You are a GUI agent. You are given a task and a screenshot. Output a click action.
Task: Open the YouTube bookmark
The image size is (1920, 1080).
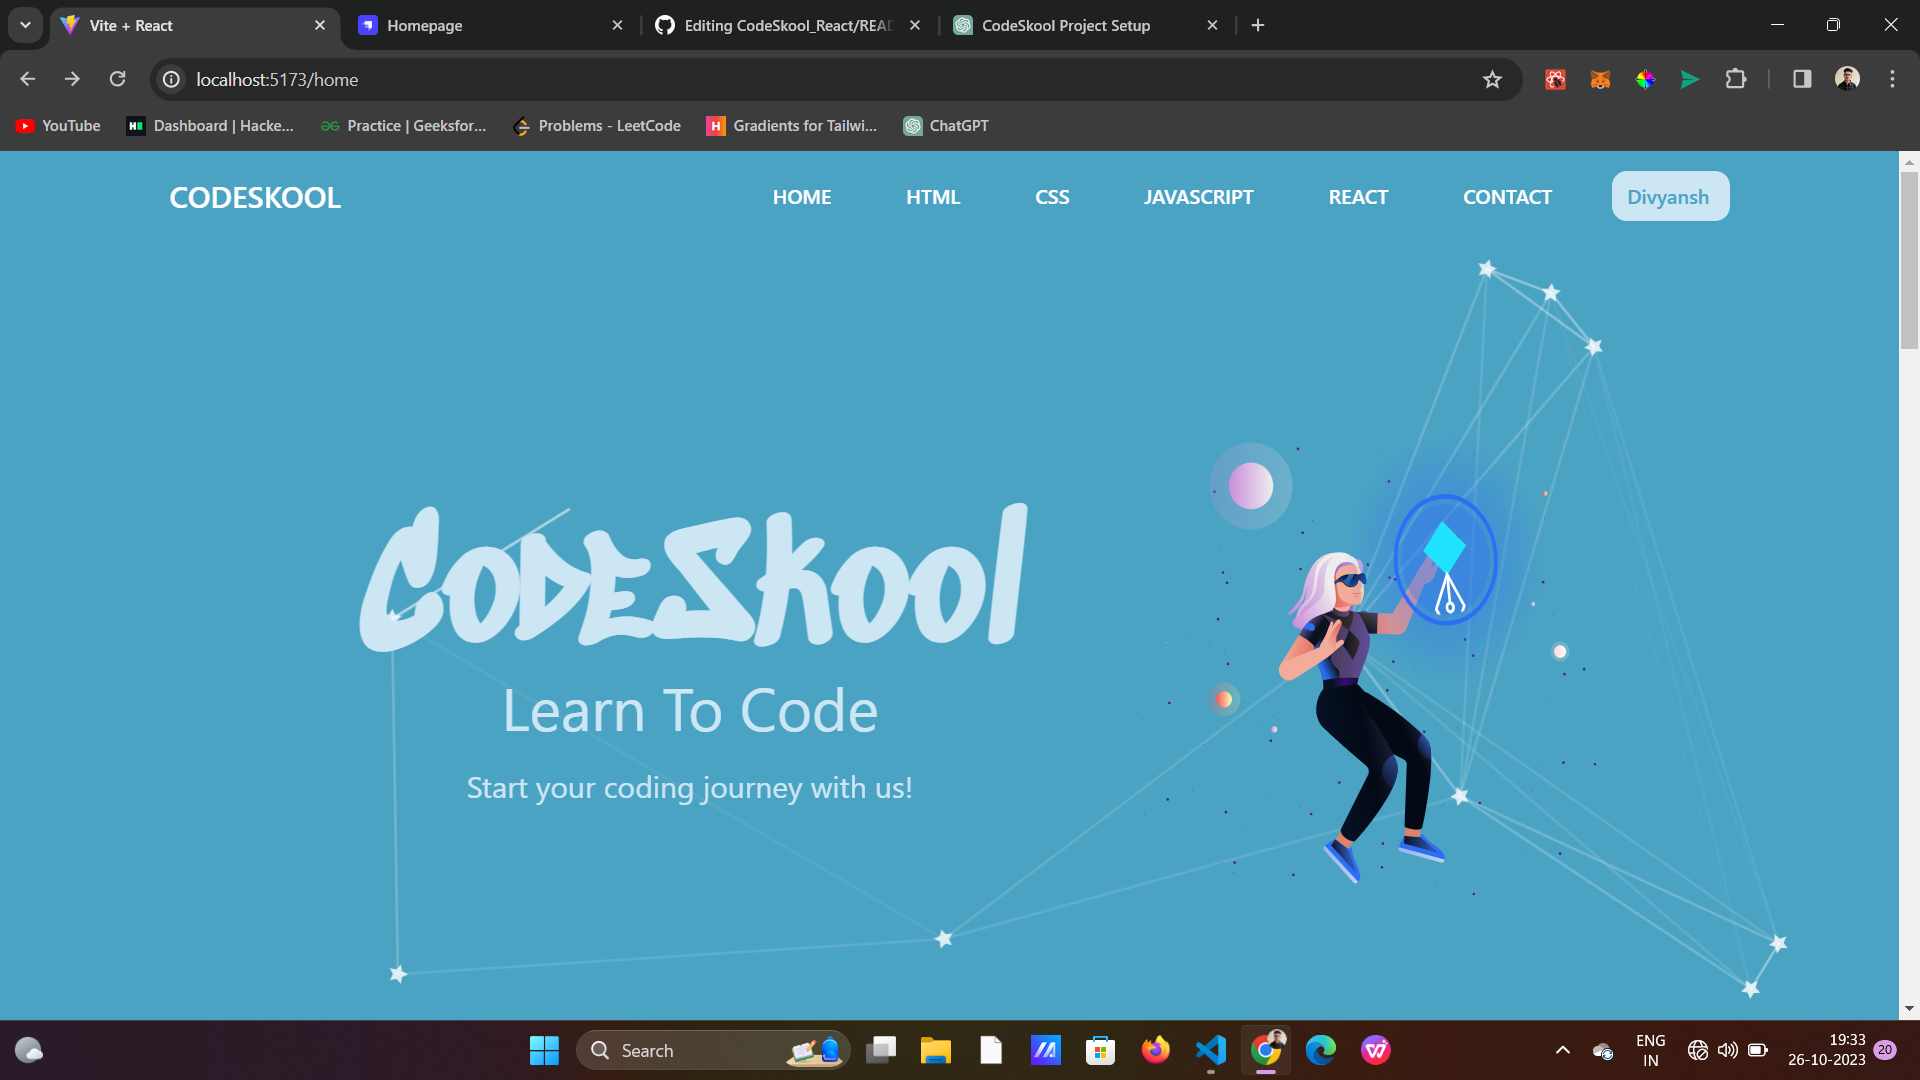click(x=58, y=126)
